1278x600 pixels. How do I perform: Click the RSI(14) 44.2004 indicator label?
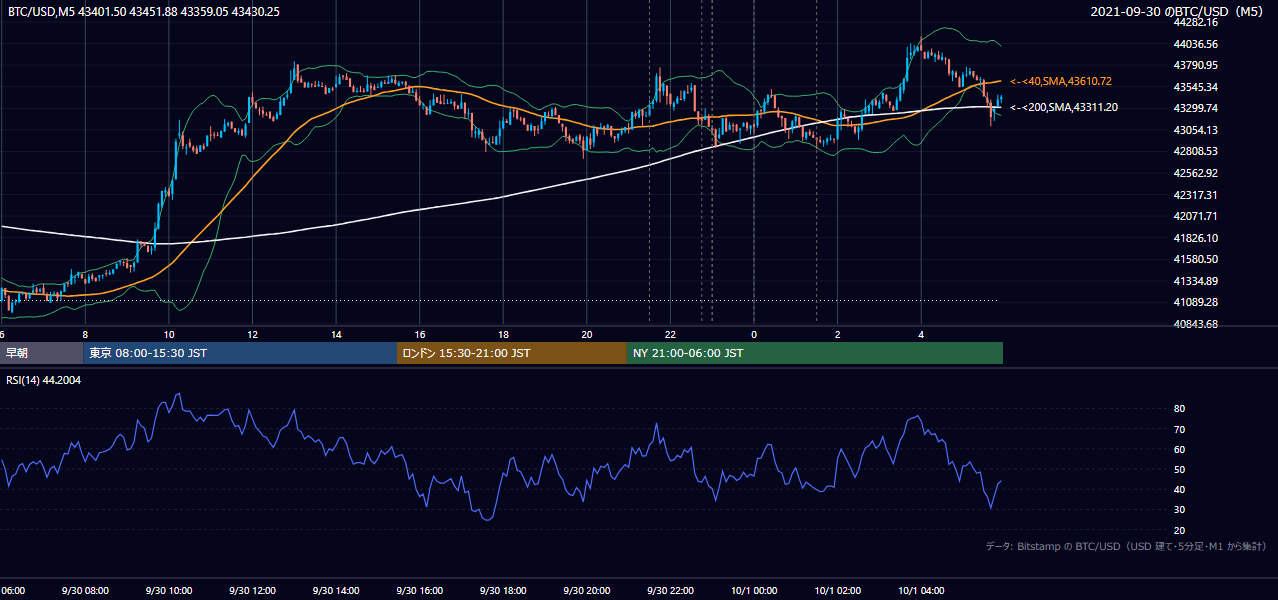coord(44,380)
